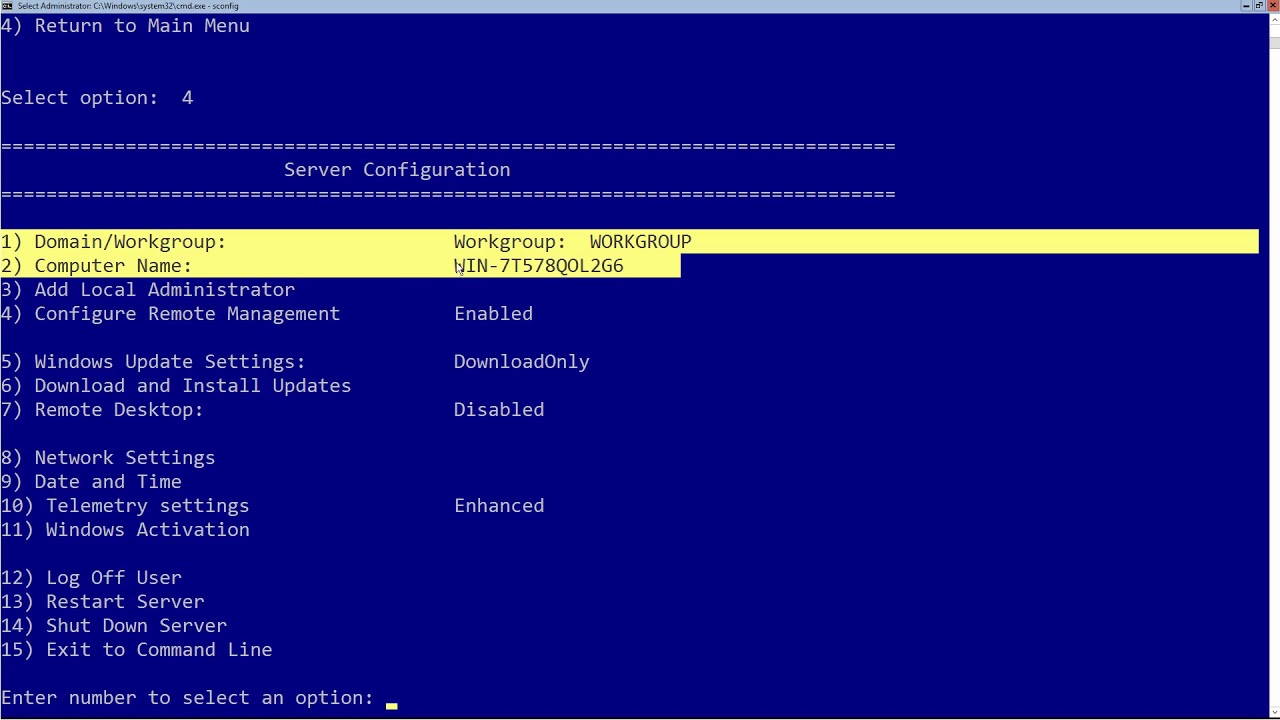
Task: Click the vertical scrollbar of the console
Action: tap(1274, 365)
